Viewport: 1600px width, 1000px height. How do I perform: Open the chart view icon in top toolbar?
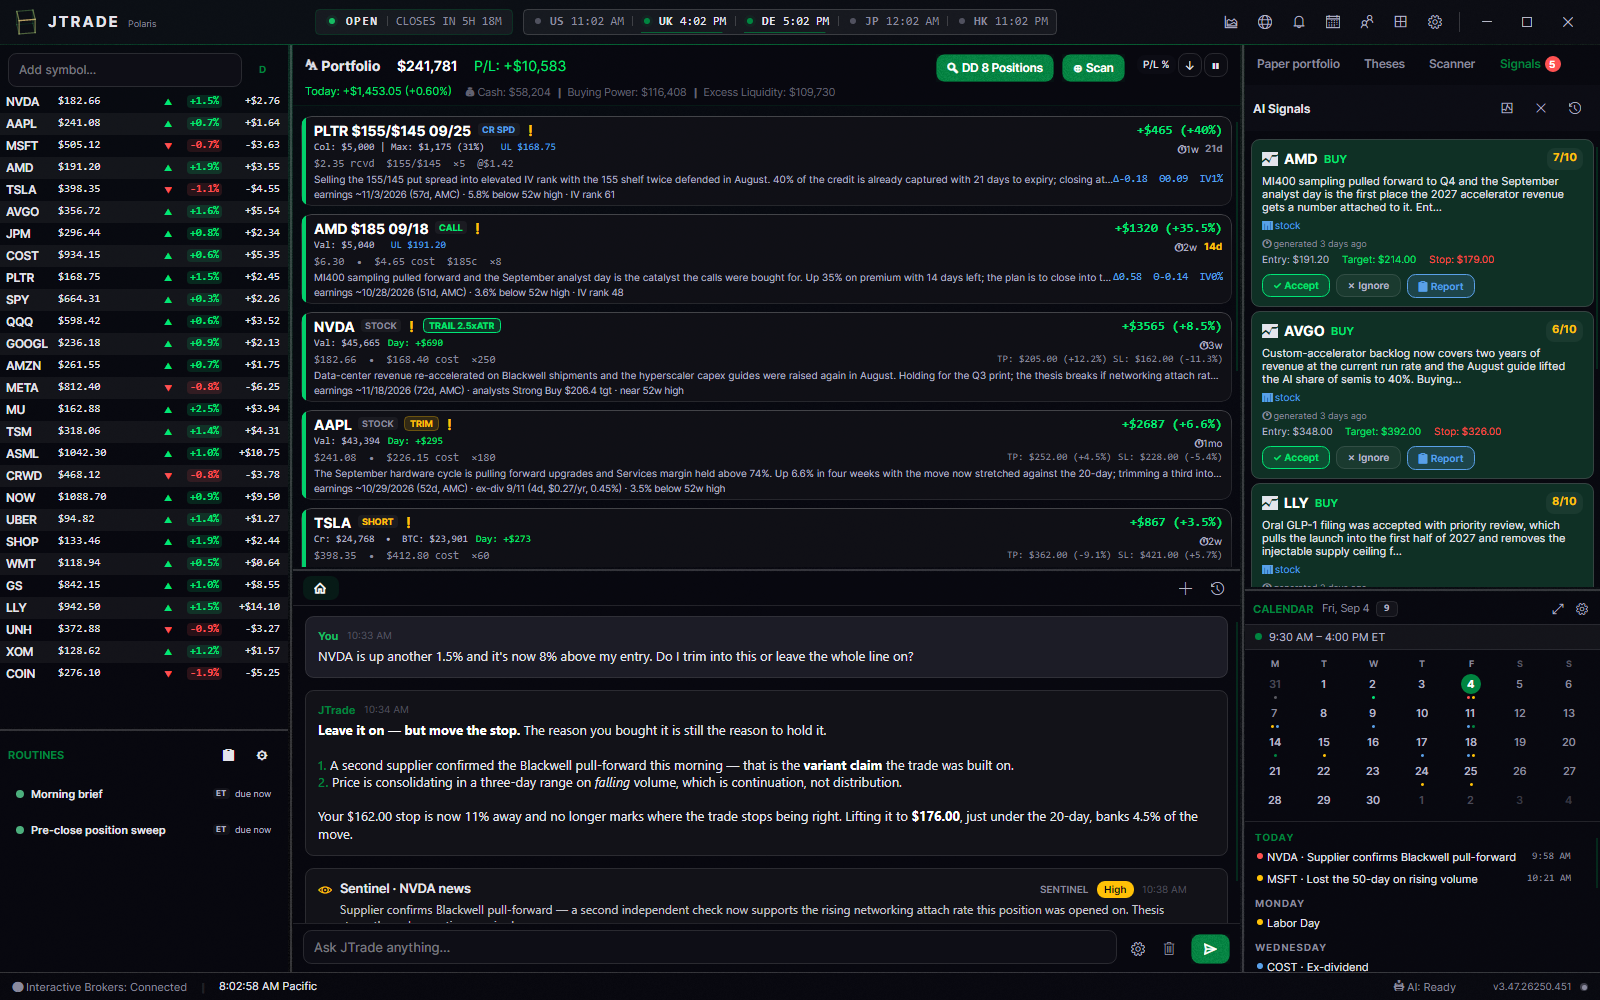pyautogui.click(x=1231, y=22)
